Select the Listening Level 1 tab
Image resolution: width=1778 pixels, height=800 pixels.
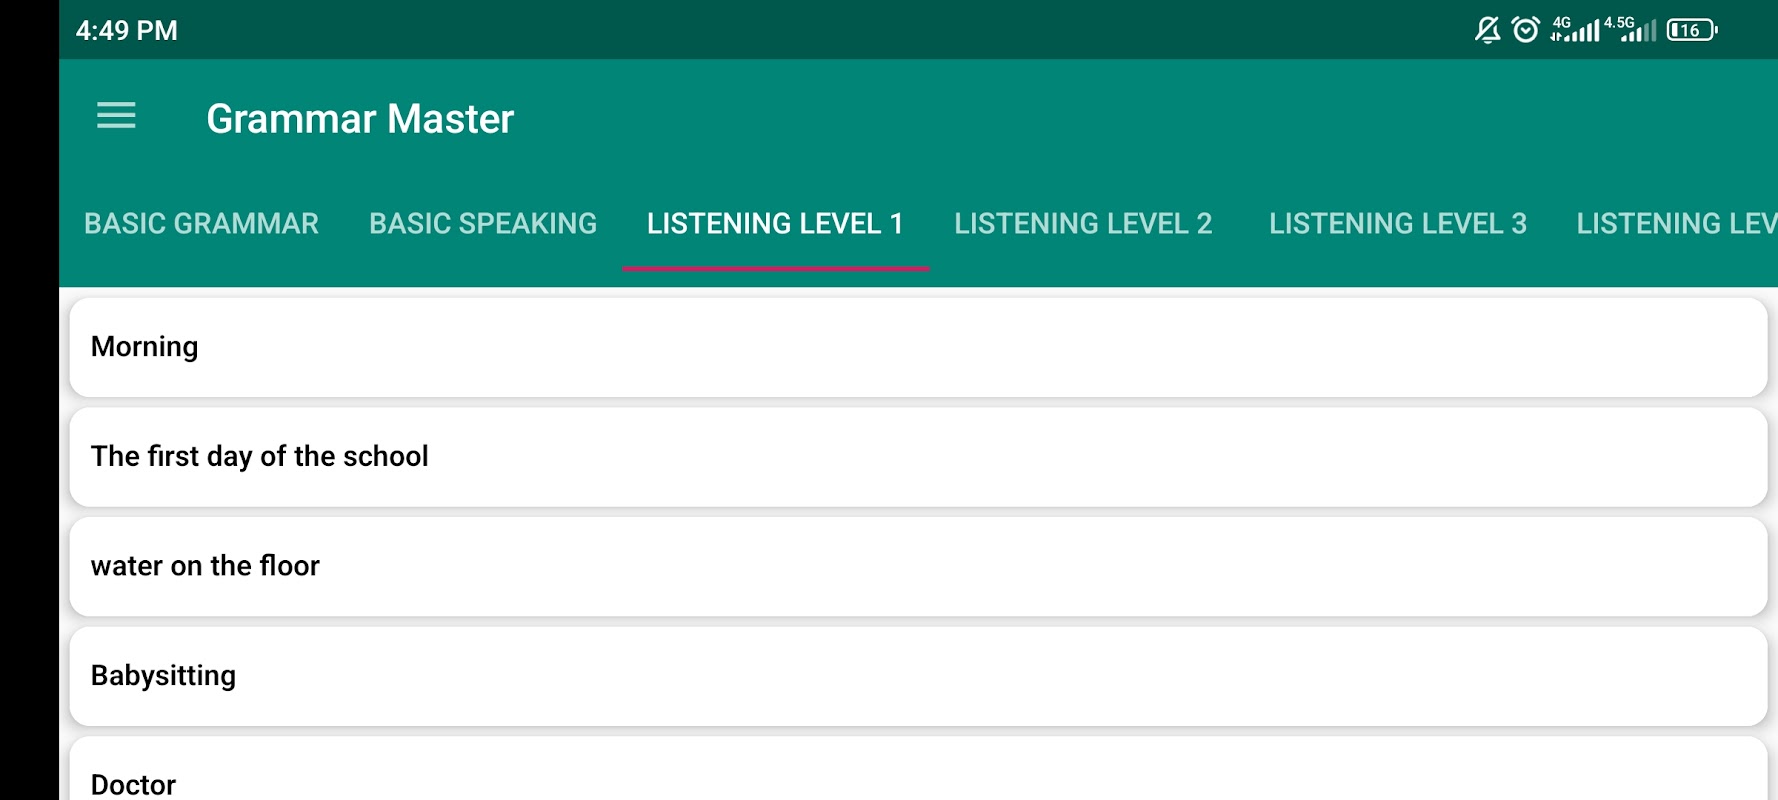(775, 224)
